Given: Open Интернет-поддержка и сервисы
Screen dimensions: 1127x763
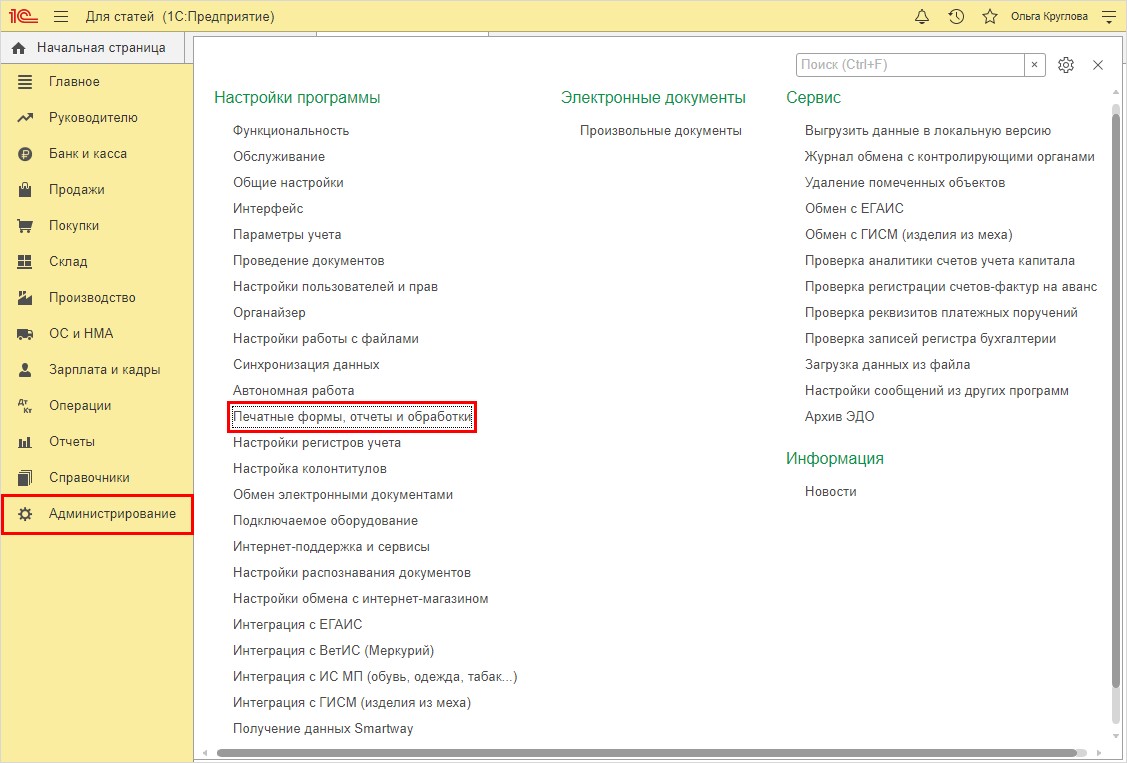Looking at the screenshot, I should (x=331, y=547).
